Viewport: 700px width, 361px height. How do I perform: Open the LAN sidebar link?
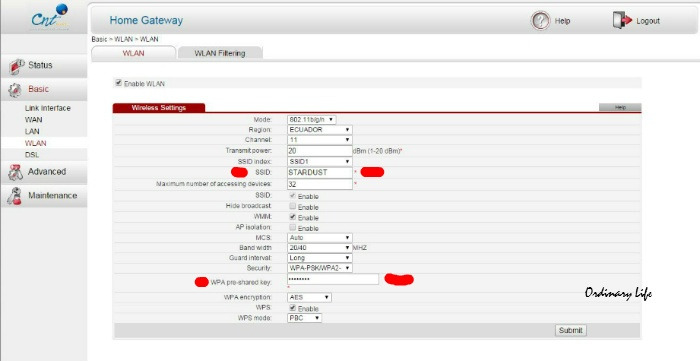pyautogui.click(x=32, y=132)
